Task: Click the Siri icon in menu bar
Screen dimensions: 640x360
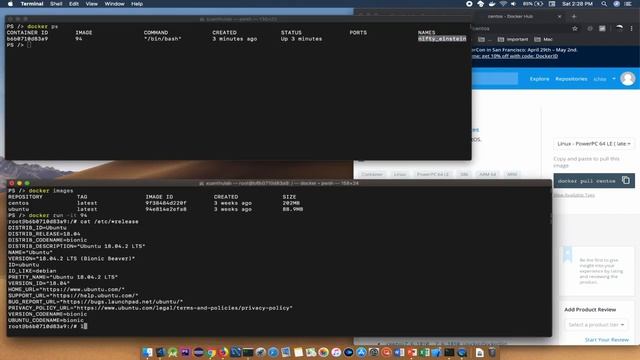Action: point(616,4)
